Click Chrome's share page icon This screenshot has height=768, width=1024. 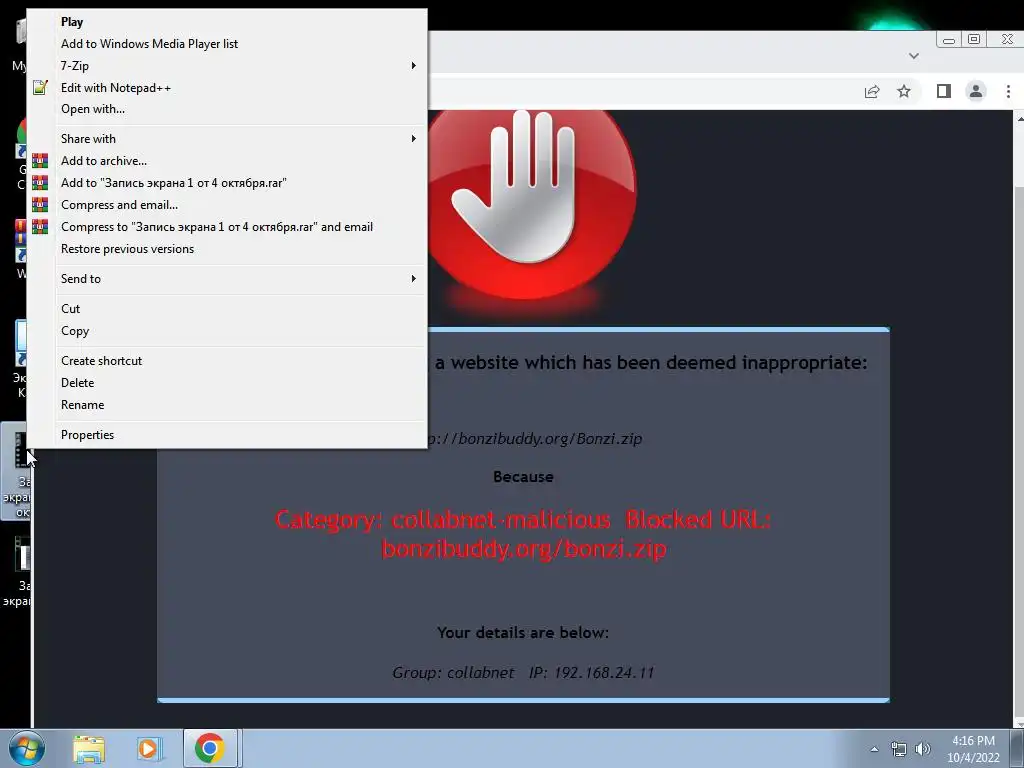[x=872, y=91]
